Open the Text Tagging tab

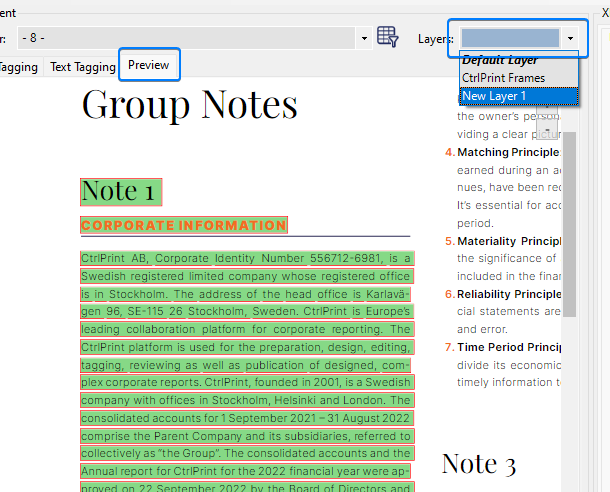83,67
